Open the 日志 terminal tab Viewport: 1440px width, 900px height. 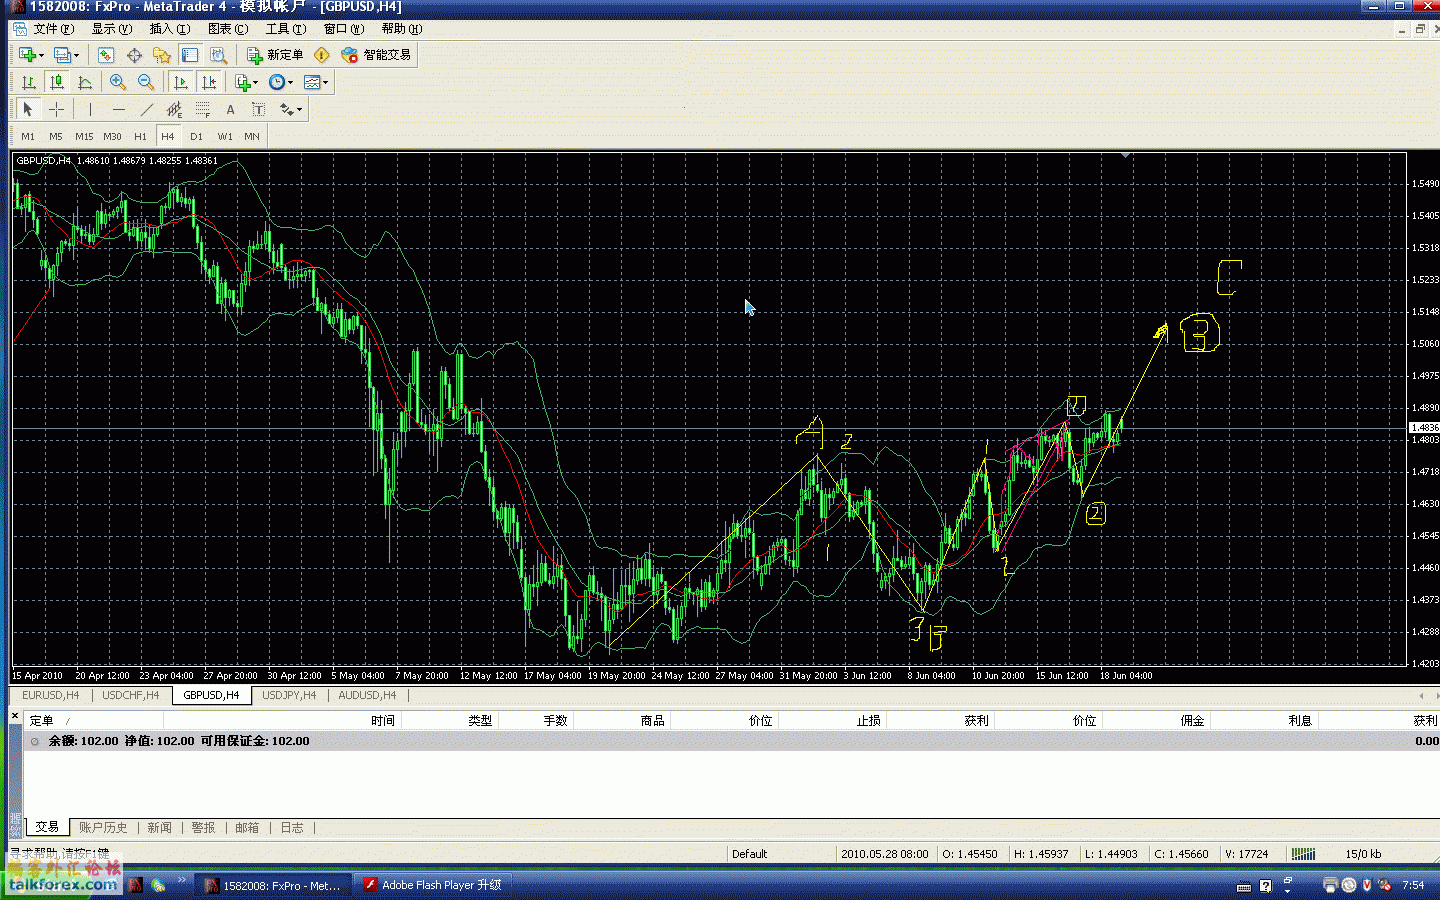292,828
